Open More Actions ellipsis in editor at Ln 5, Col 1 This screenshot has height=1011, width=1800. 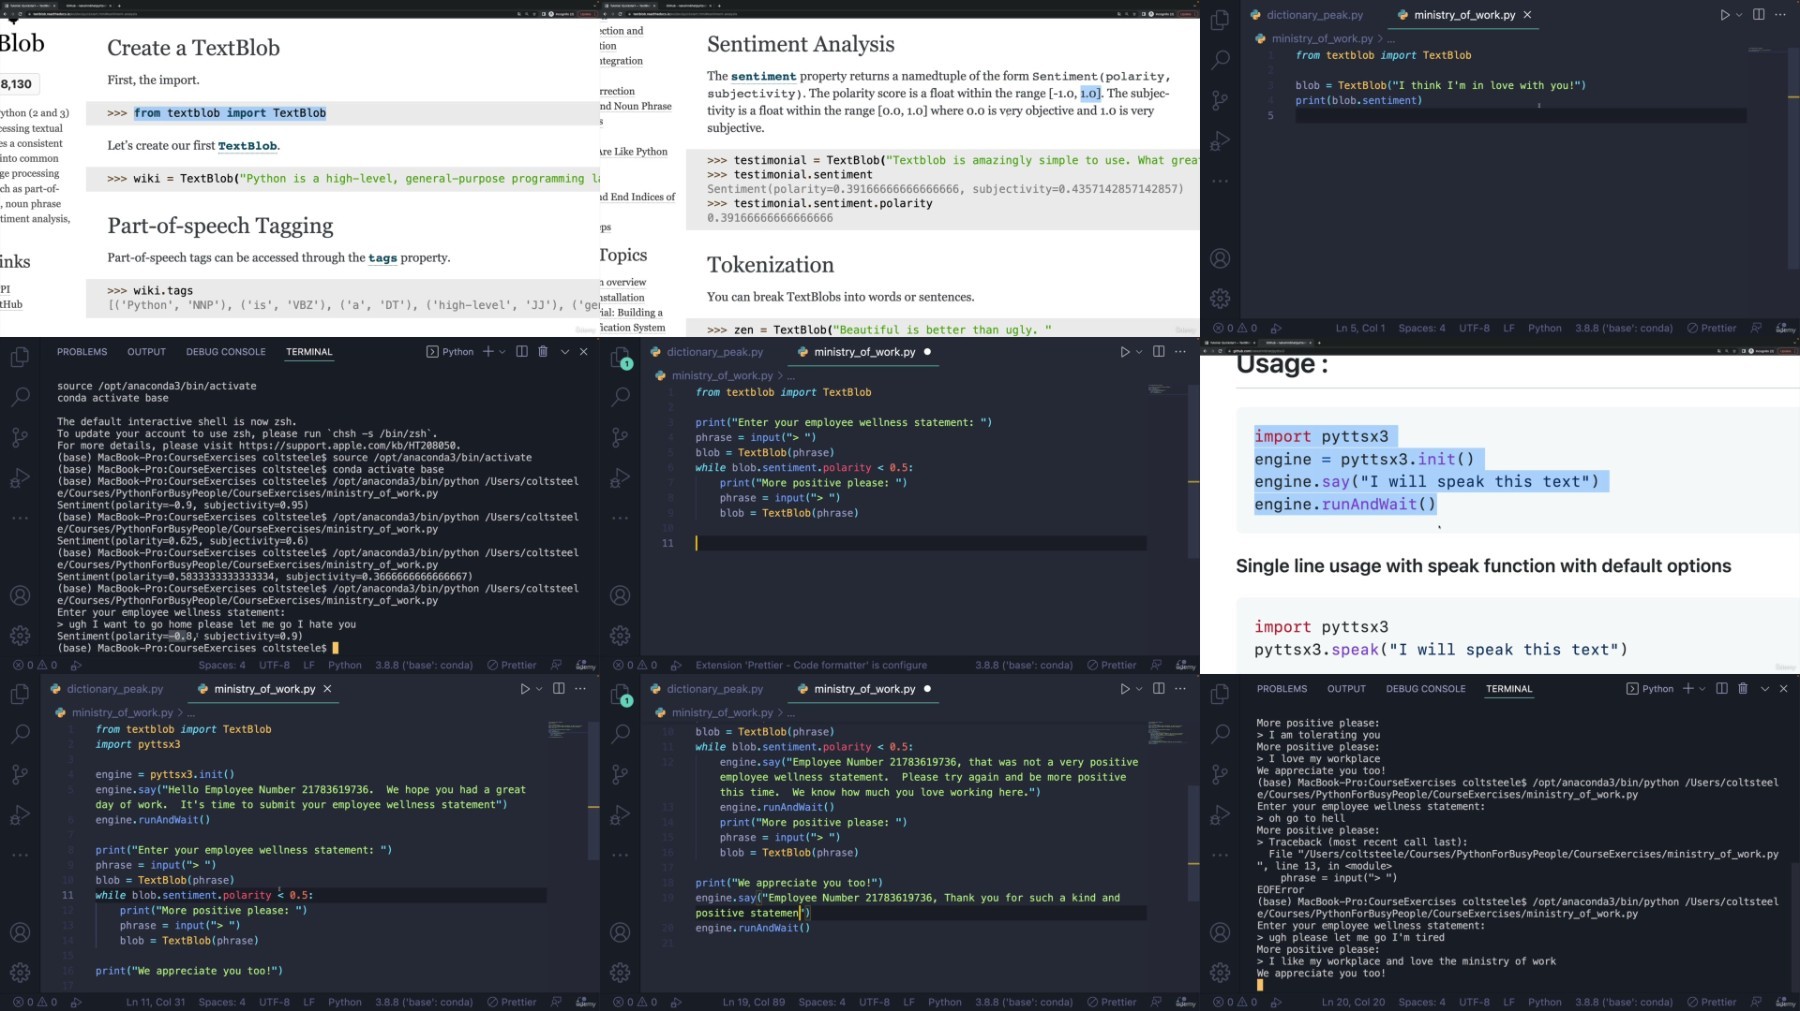tap(1780, 15)
